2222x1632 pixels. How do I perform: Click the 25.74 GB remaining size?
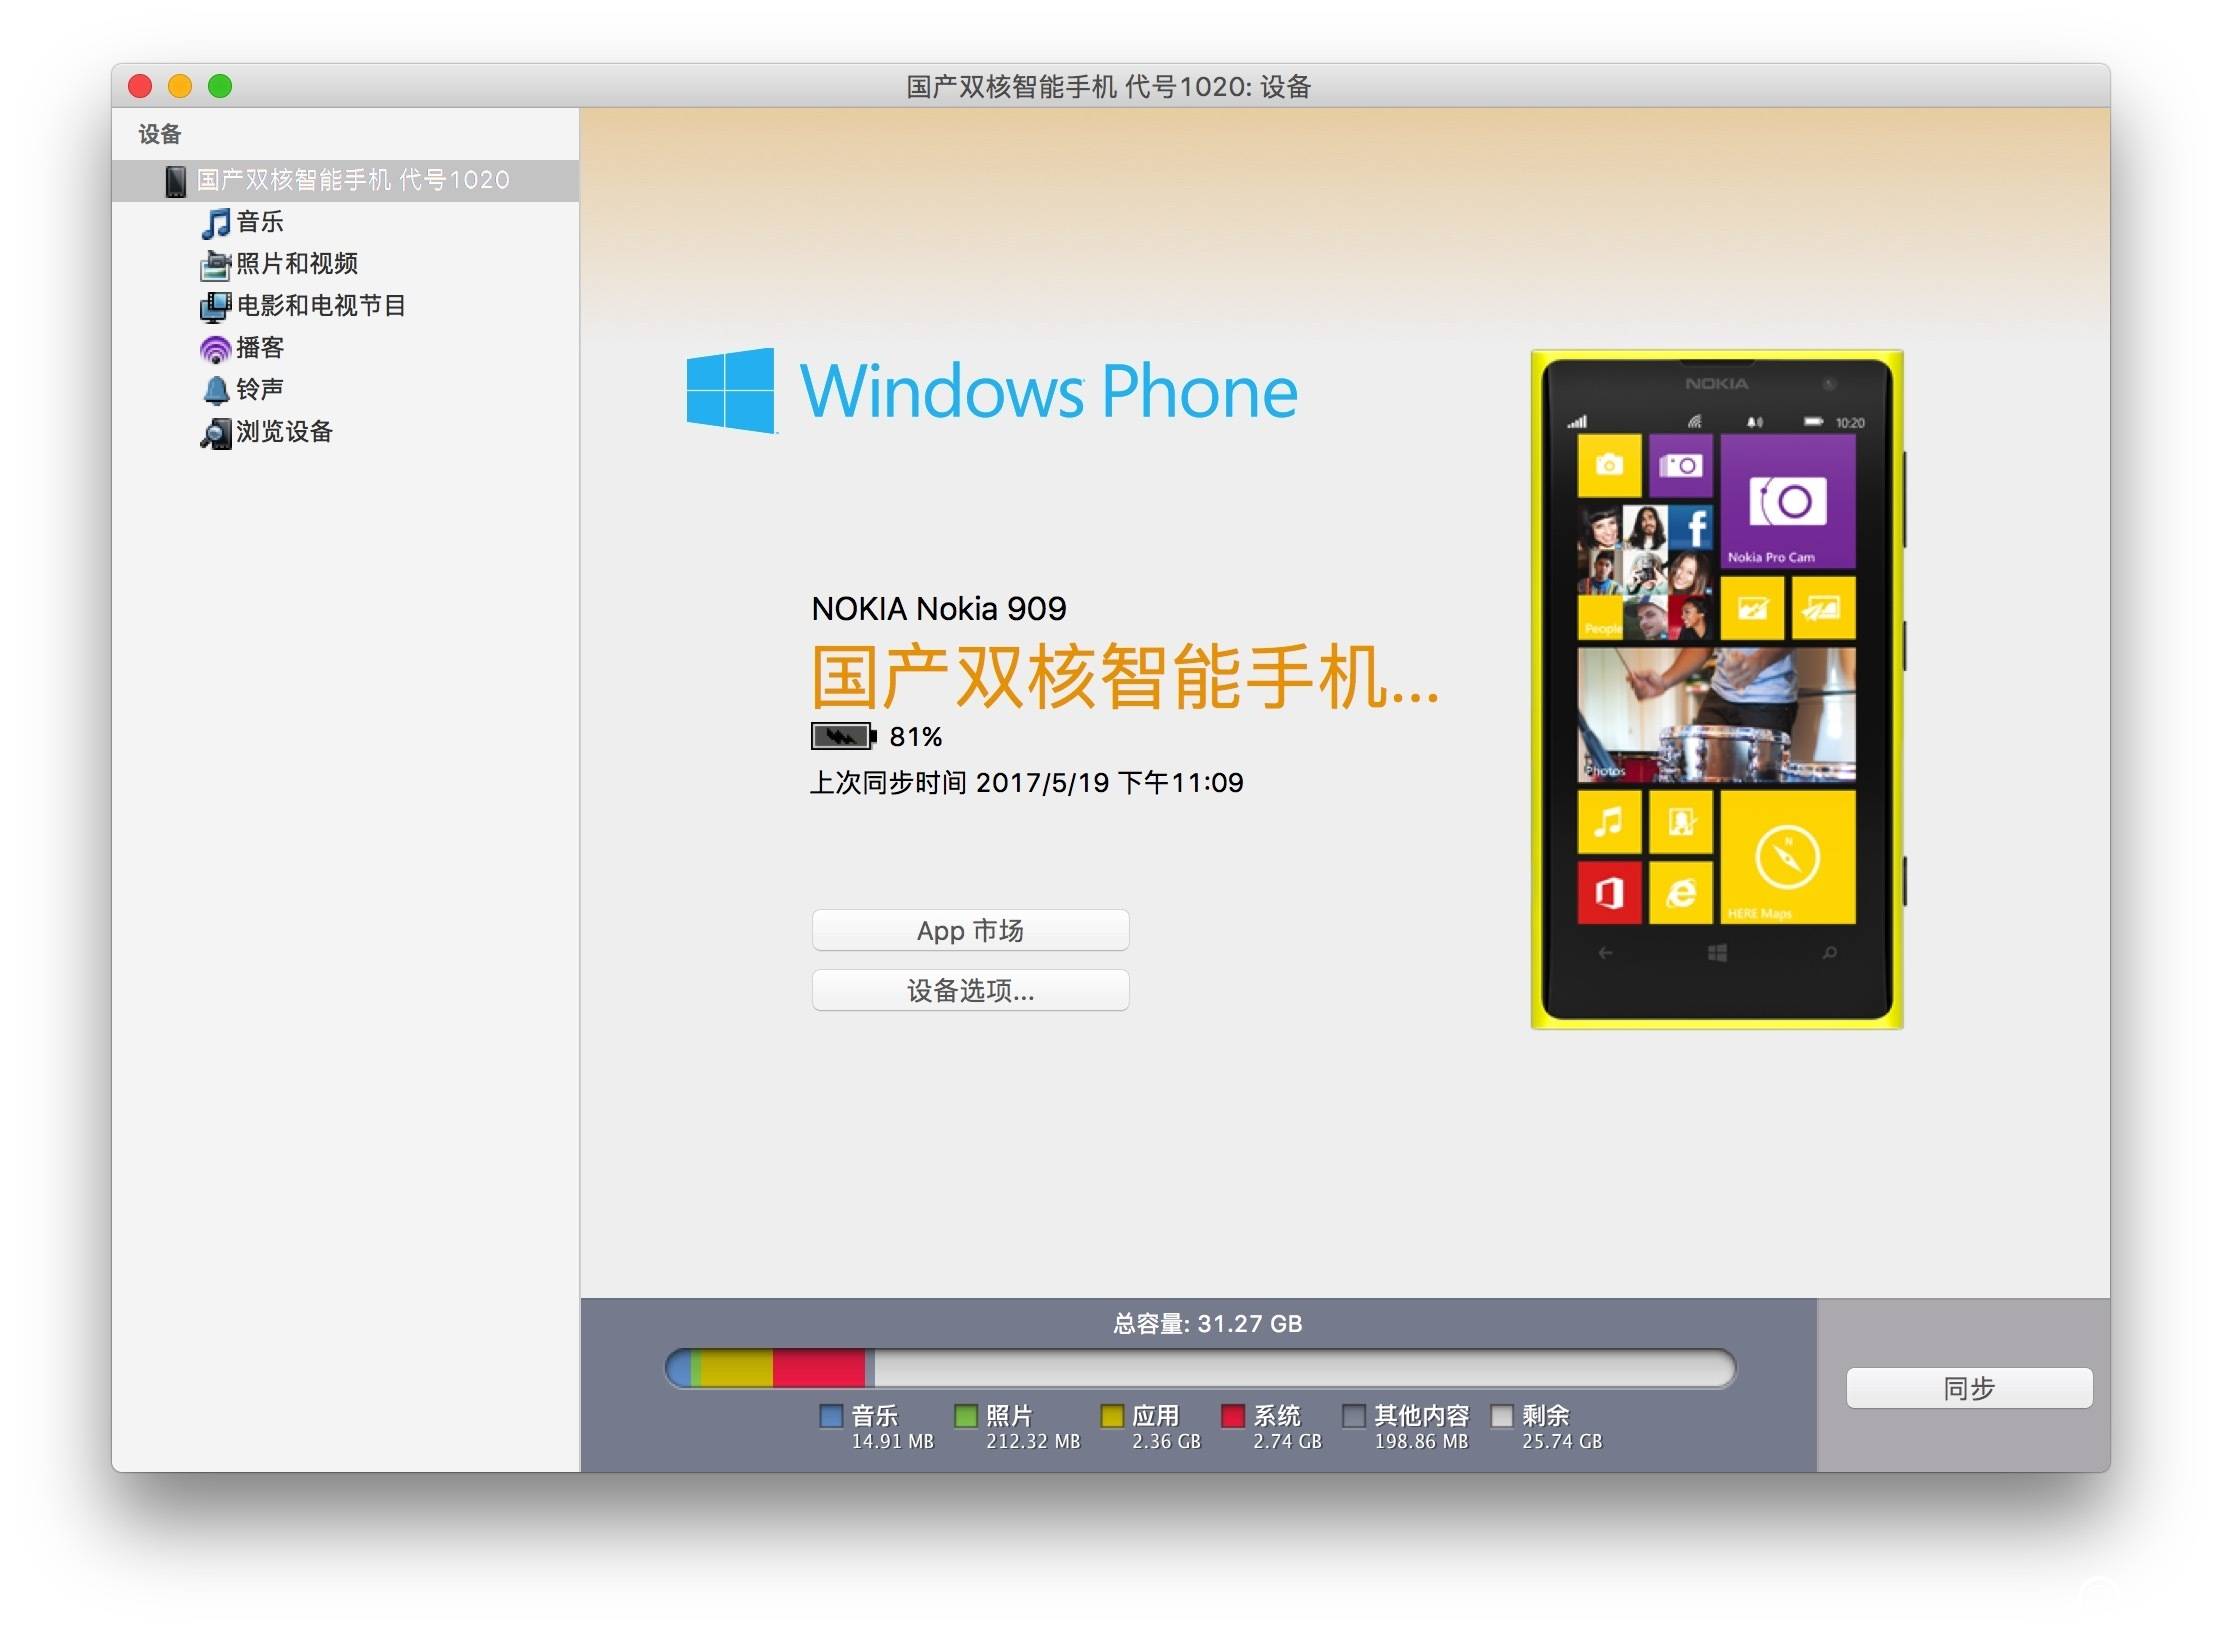pyautogui.click(x=1563, y=1442)
